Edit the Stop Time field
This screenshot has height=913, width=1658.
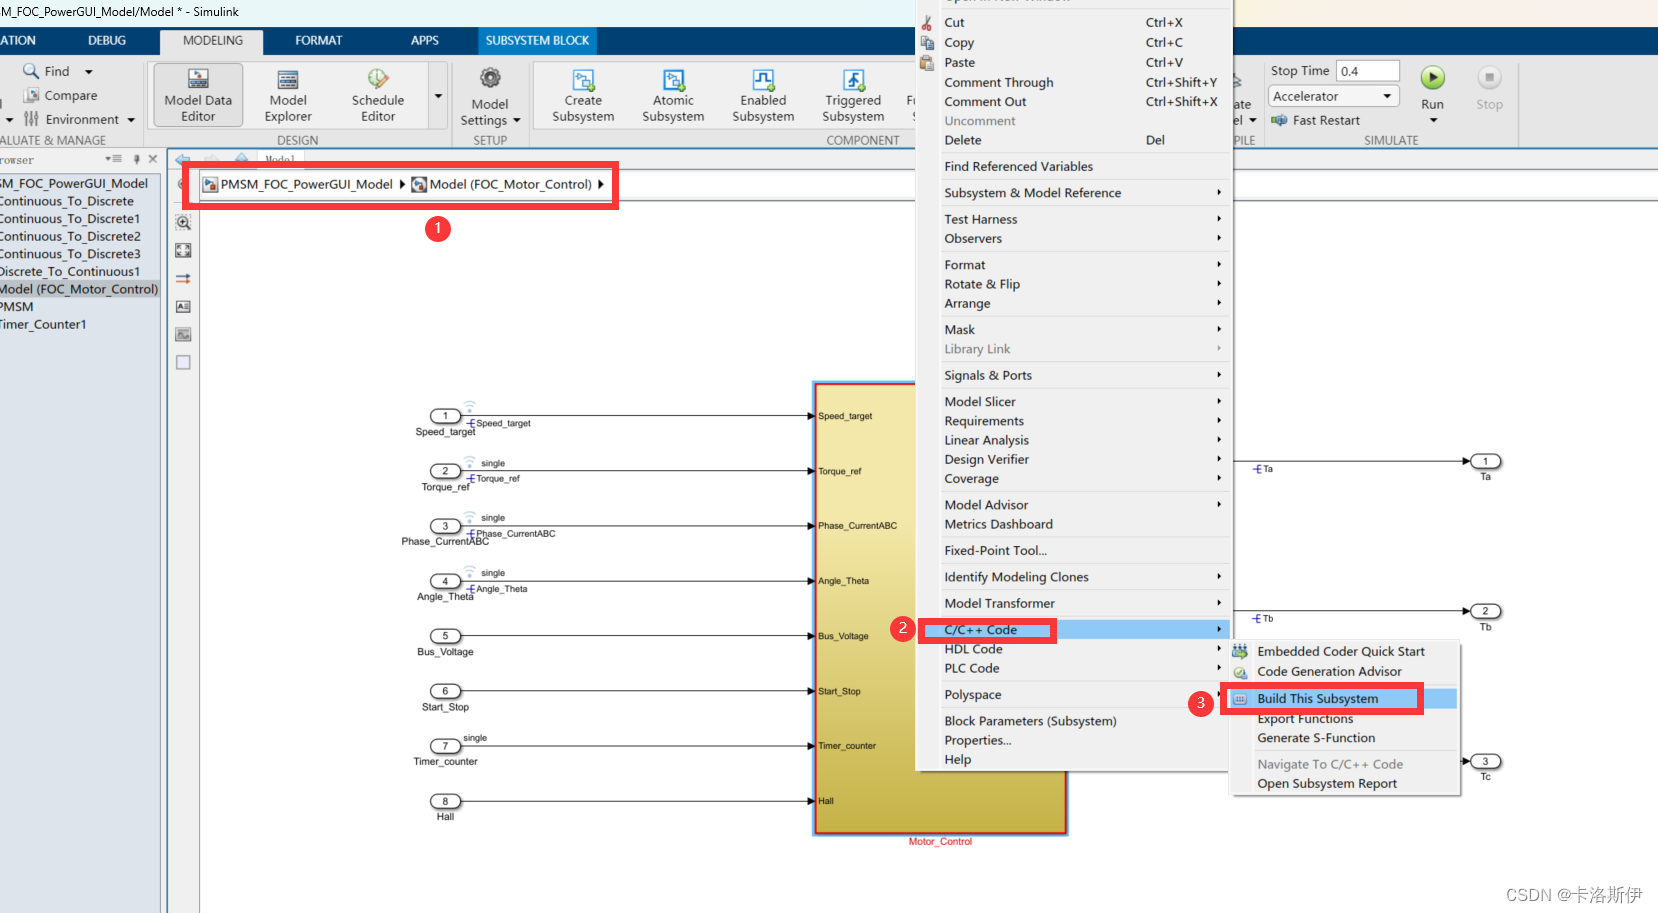1367,71
